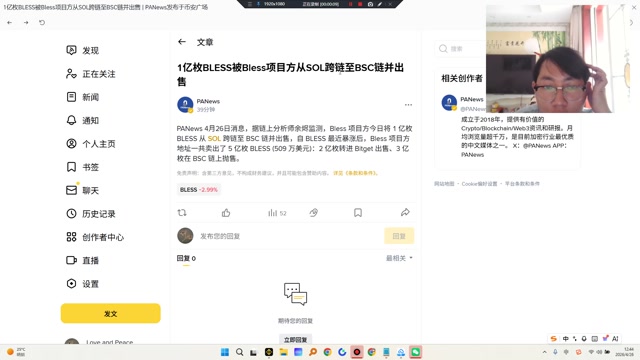Click the BLESS -2.99% token tag
The image size is (640, 360).
pyautogui.click(x=199, y=190)
